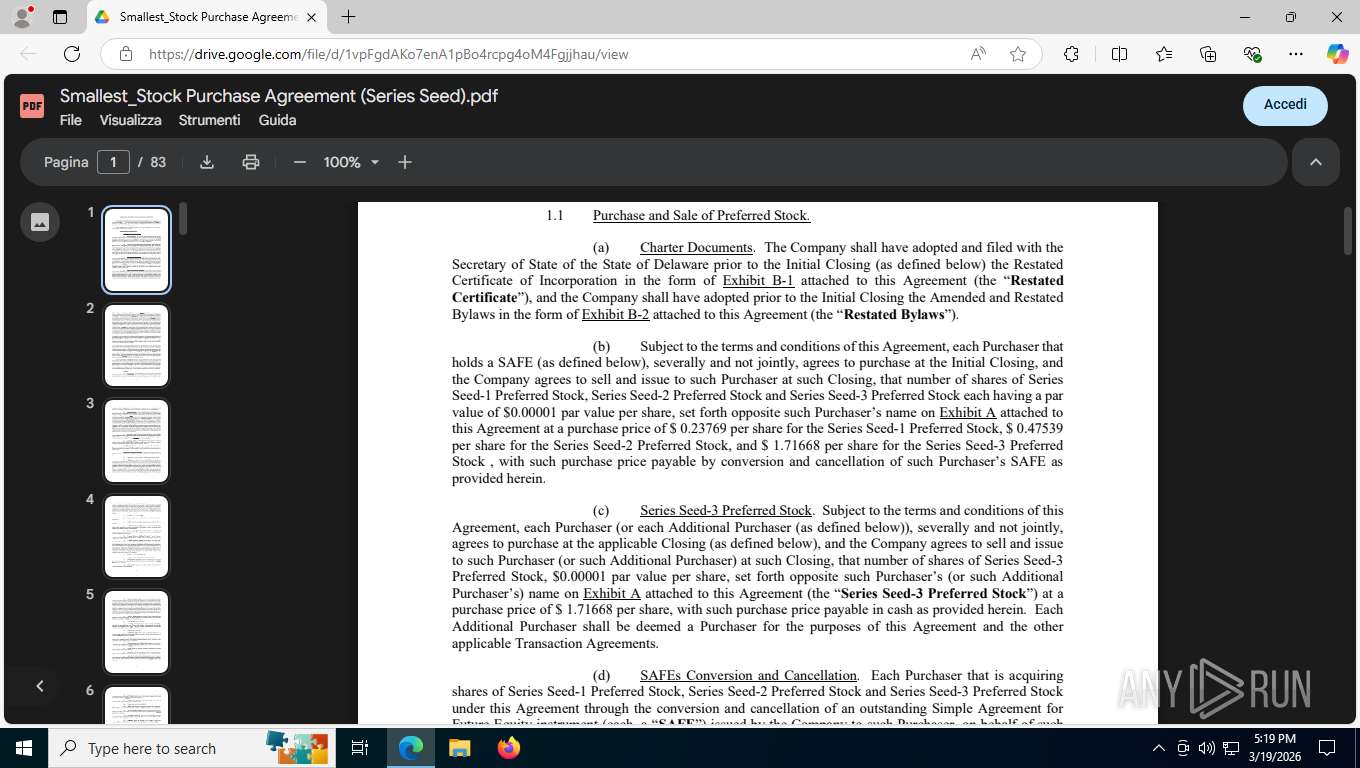Image resolution: width=1360 pixels, height=768 pixels.
Task: Toggle thumbnail view image icon
Action: (x=40, y=222)
